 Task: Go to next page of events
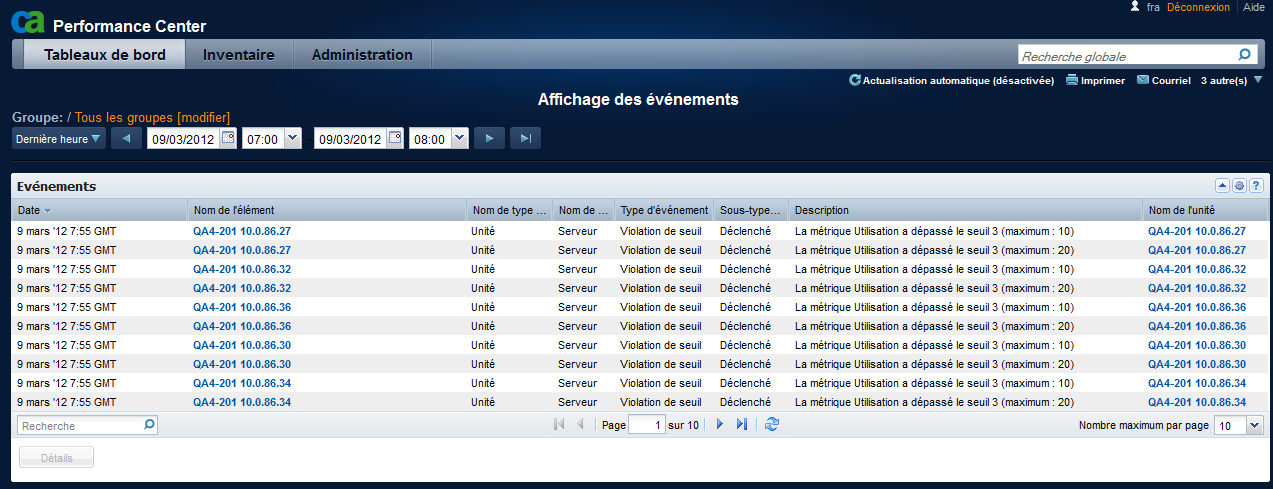coord(719,425)
